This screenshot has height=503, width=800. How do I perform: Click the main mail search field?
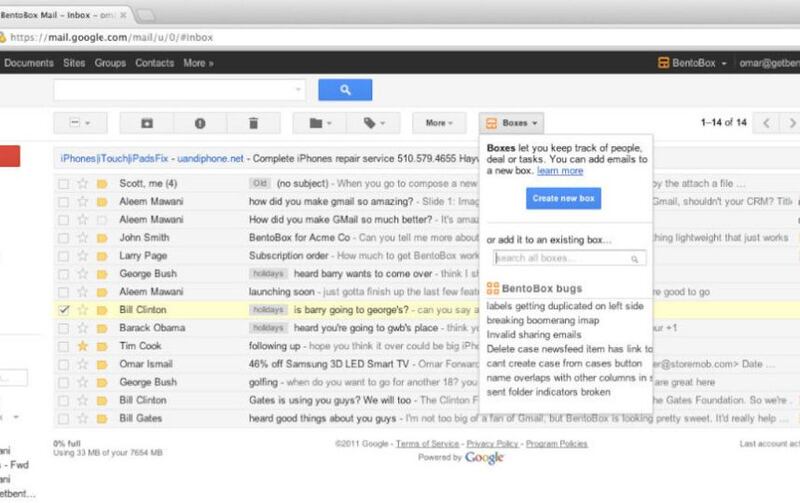[180, 90]
